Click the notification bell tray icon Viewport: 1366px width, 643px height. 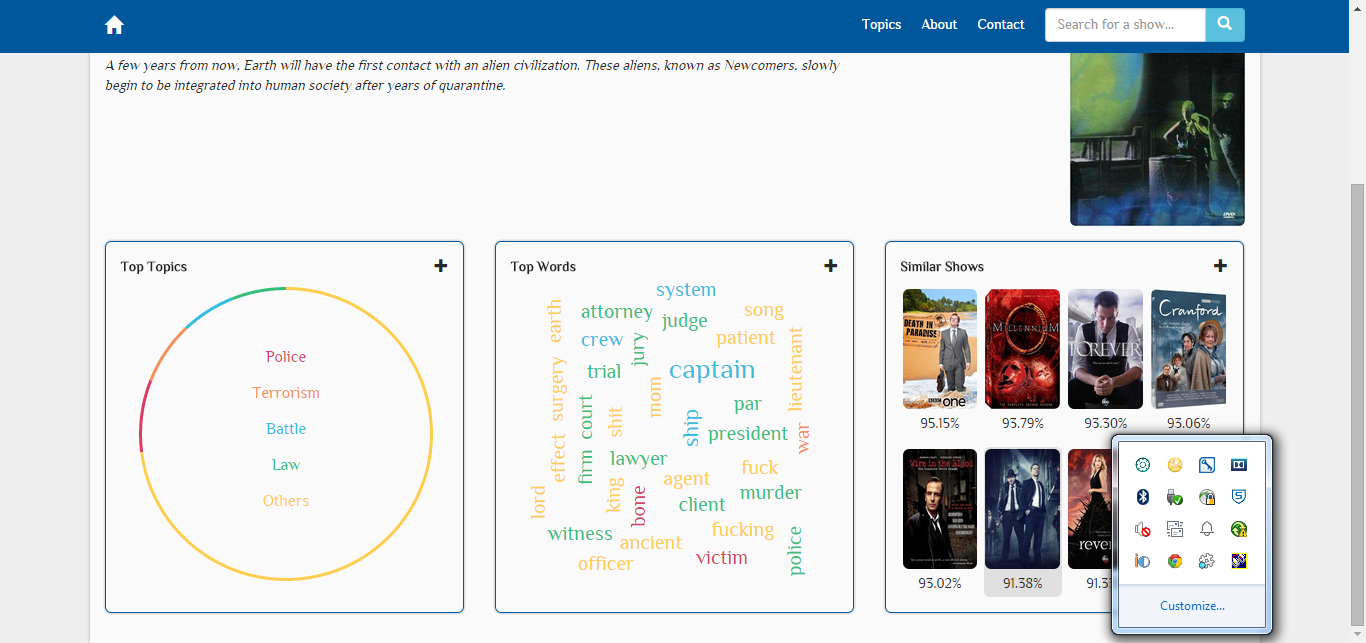1207,529
